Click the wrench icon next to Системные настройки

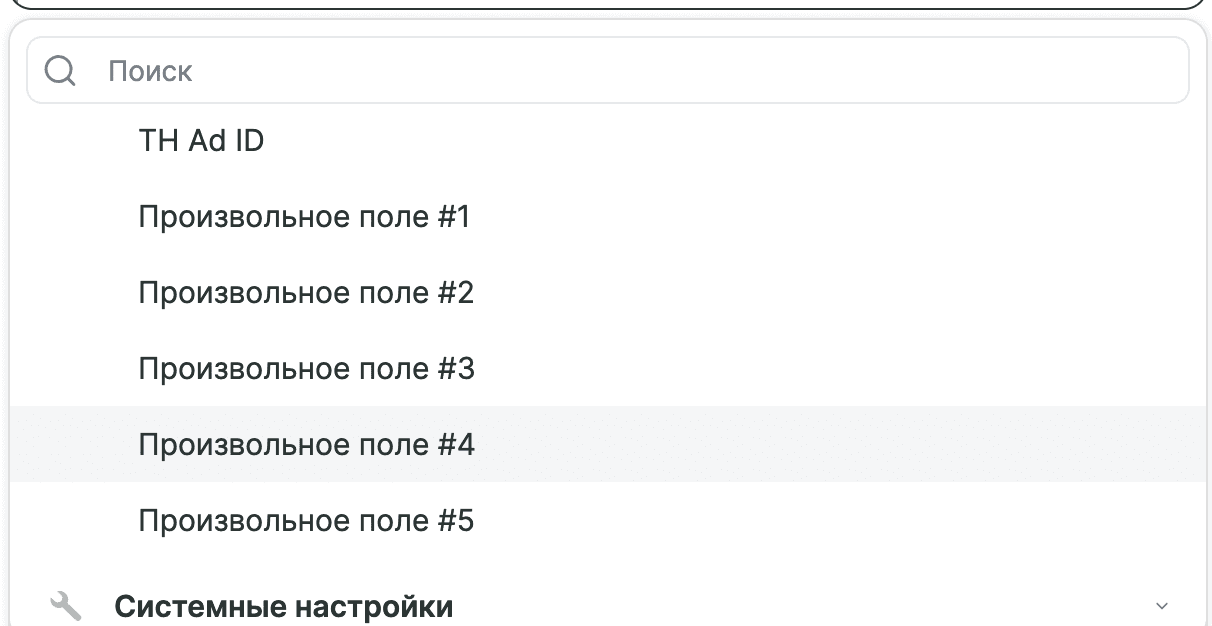64,604
